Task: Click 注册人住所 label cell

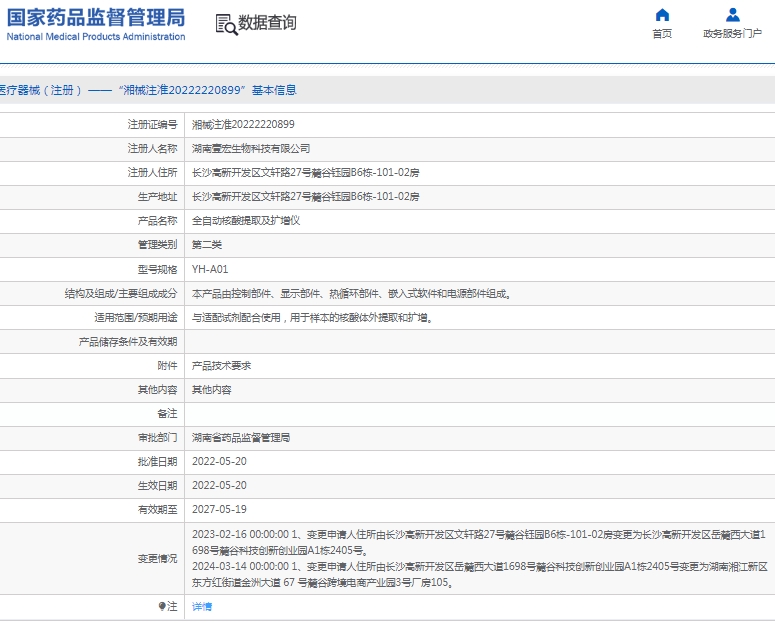Action: tap(152, 173)
